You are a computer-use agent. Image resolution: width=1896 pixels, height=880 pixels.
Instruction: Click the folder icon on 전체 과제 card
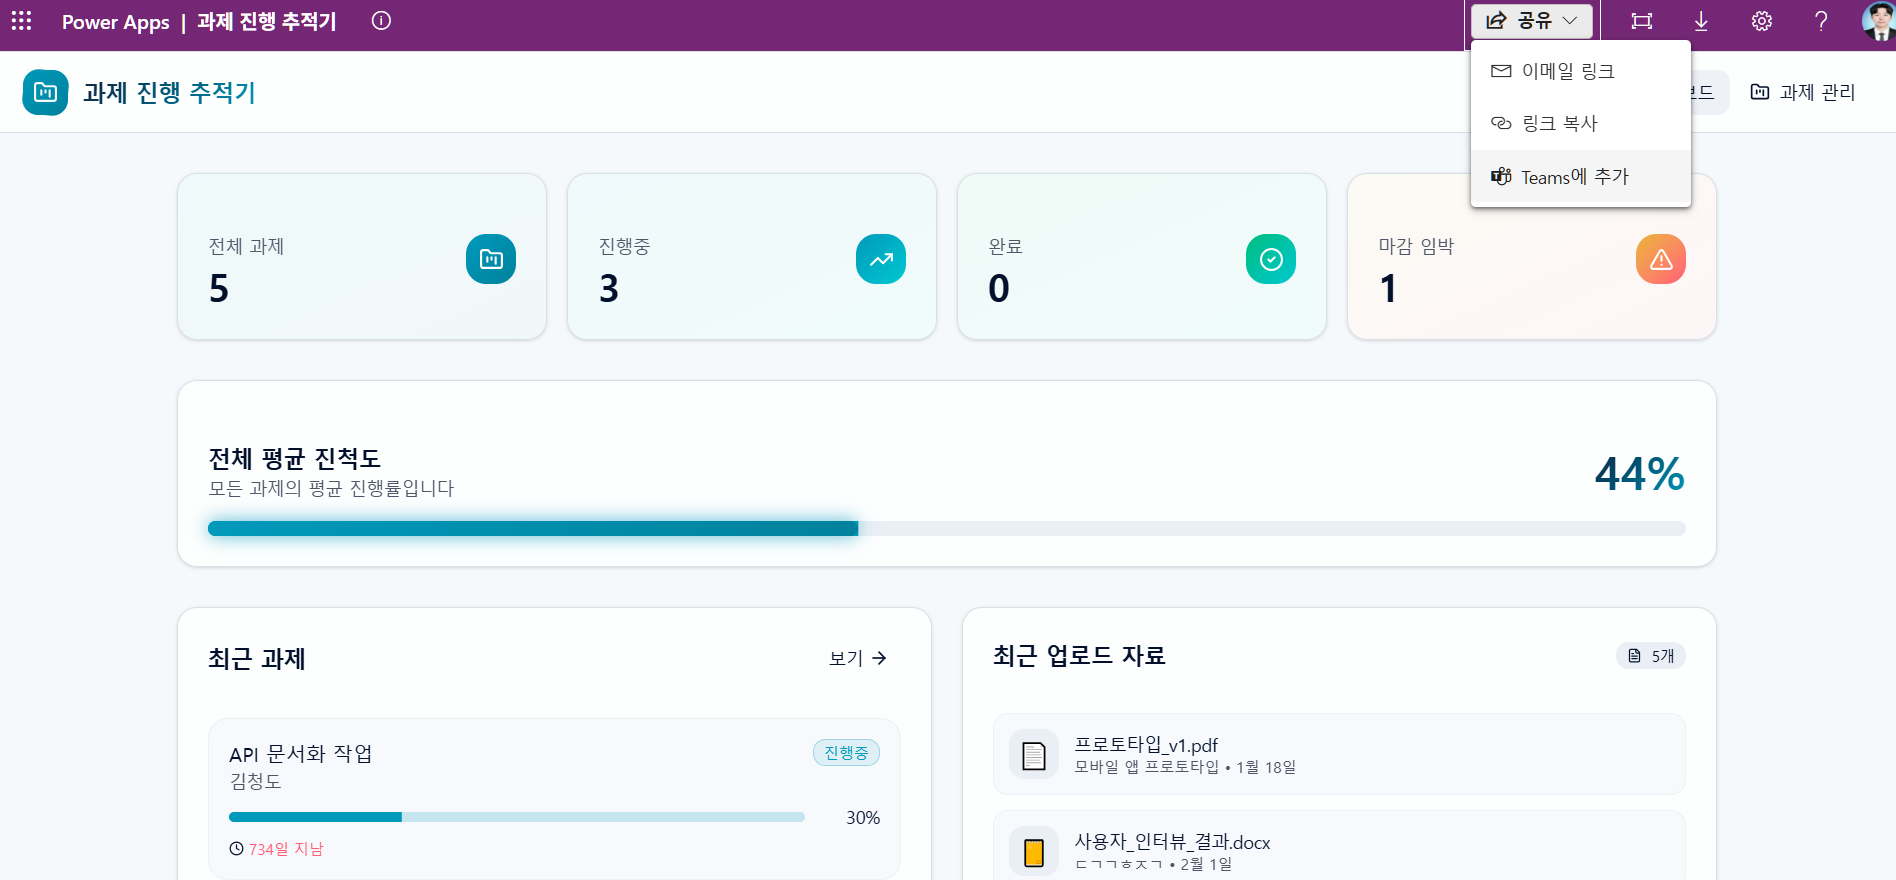coord(491,259)
